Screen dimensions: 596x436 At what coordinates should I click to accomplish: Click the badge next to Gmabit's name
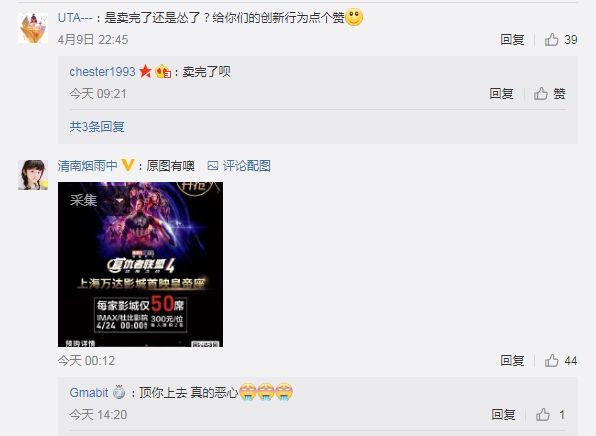(x=119, y=392)
